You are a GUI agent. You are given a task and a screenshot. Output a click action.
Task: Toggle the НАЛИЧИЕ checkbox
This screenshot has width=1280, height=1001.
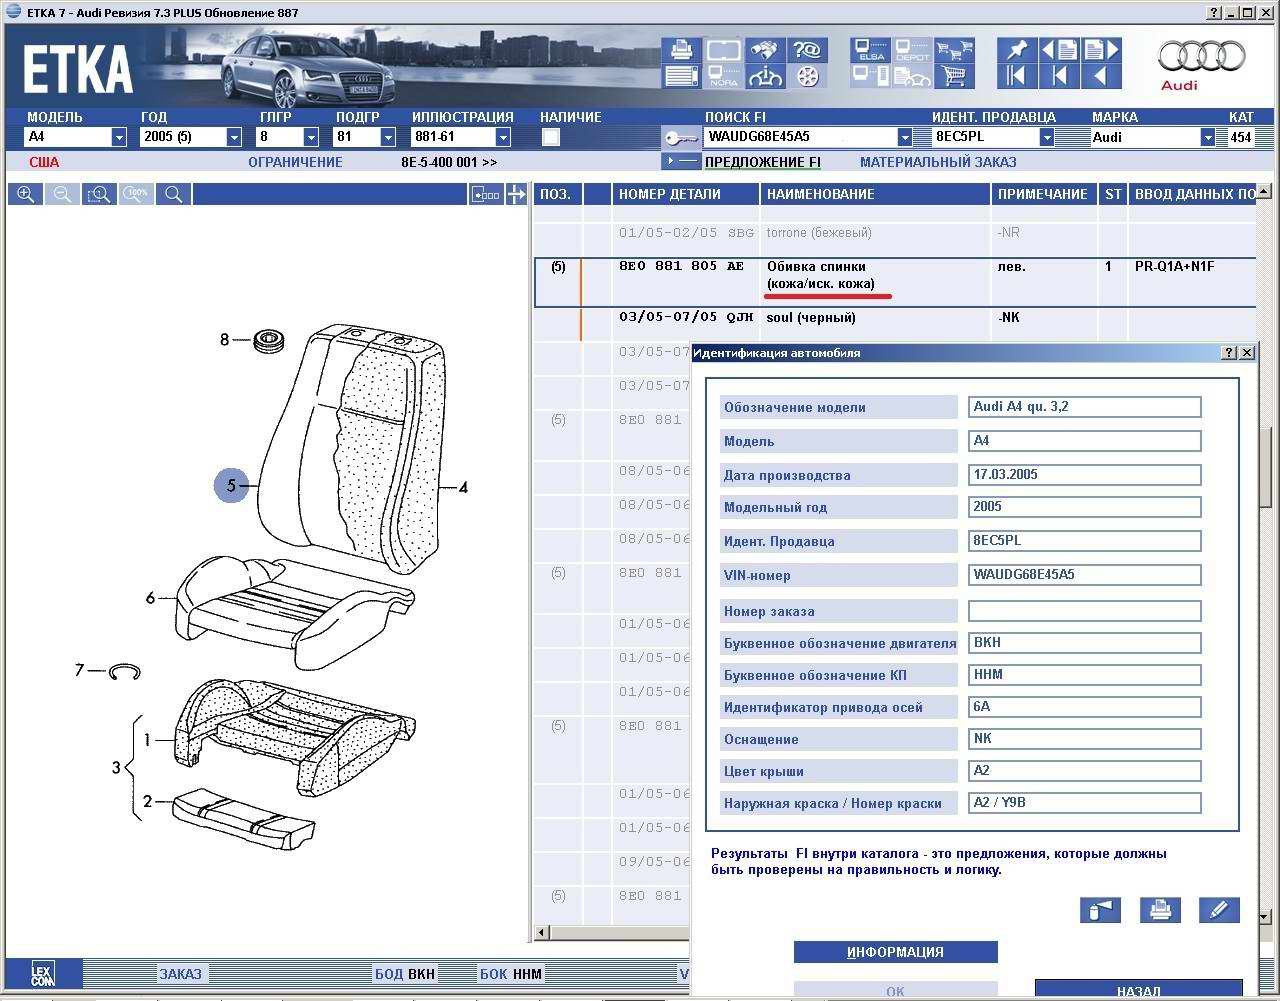pos(551,138)
